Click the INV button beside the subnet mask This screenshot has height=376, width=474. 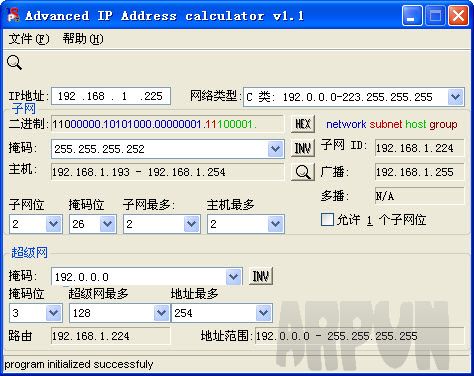pos(303,148)
